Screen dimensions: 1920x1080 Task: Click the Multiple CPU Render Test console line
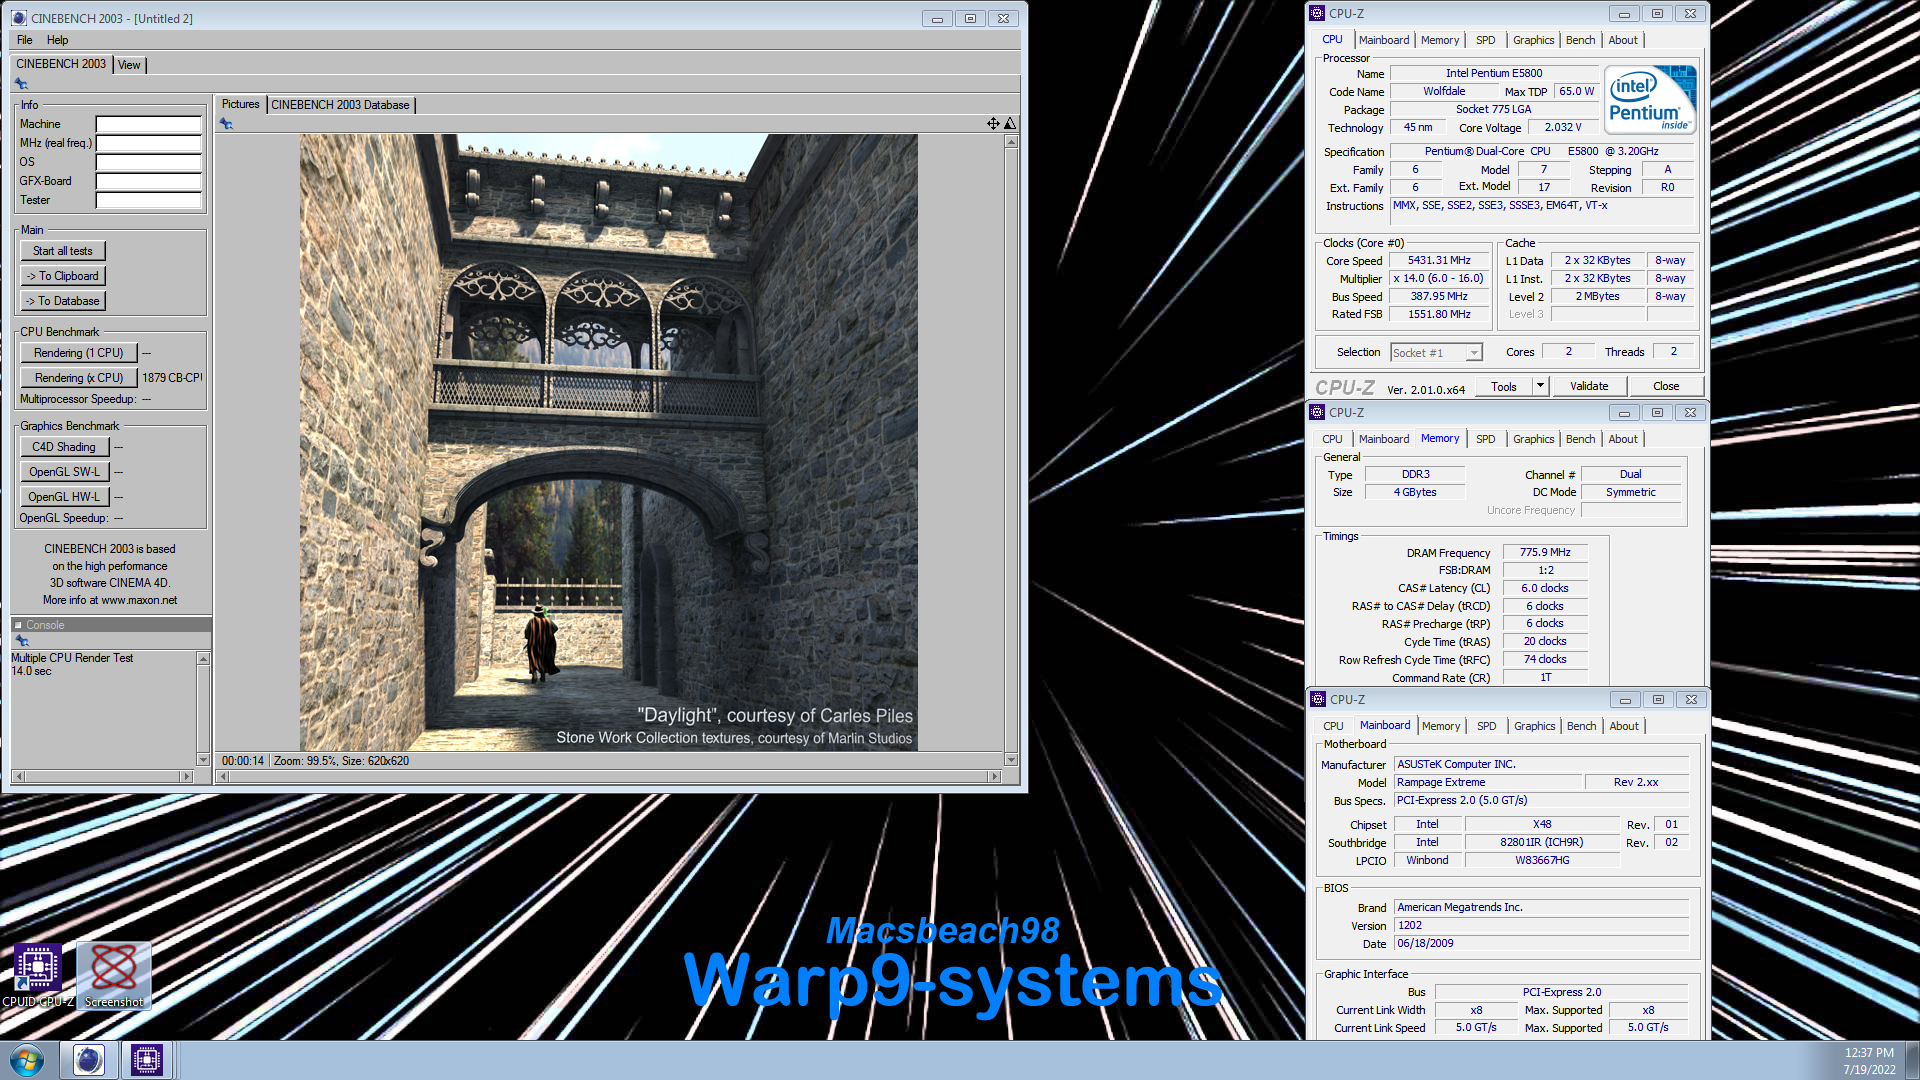coord(72,658)
